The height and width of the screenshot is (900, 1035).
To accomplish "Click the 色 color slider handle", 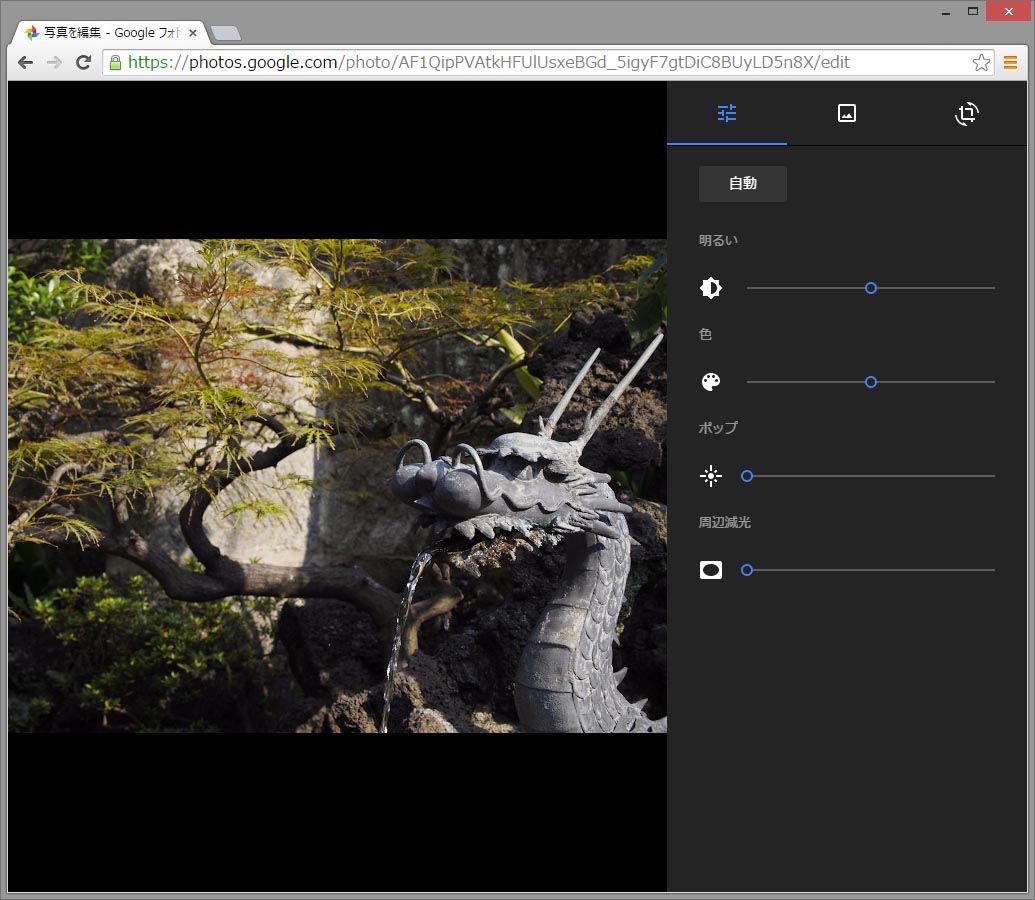I will click(x=871, y=382).
